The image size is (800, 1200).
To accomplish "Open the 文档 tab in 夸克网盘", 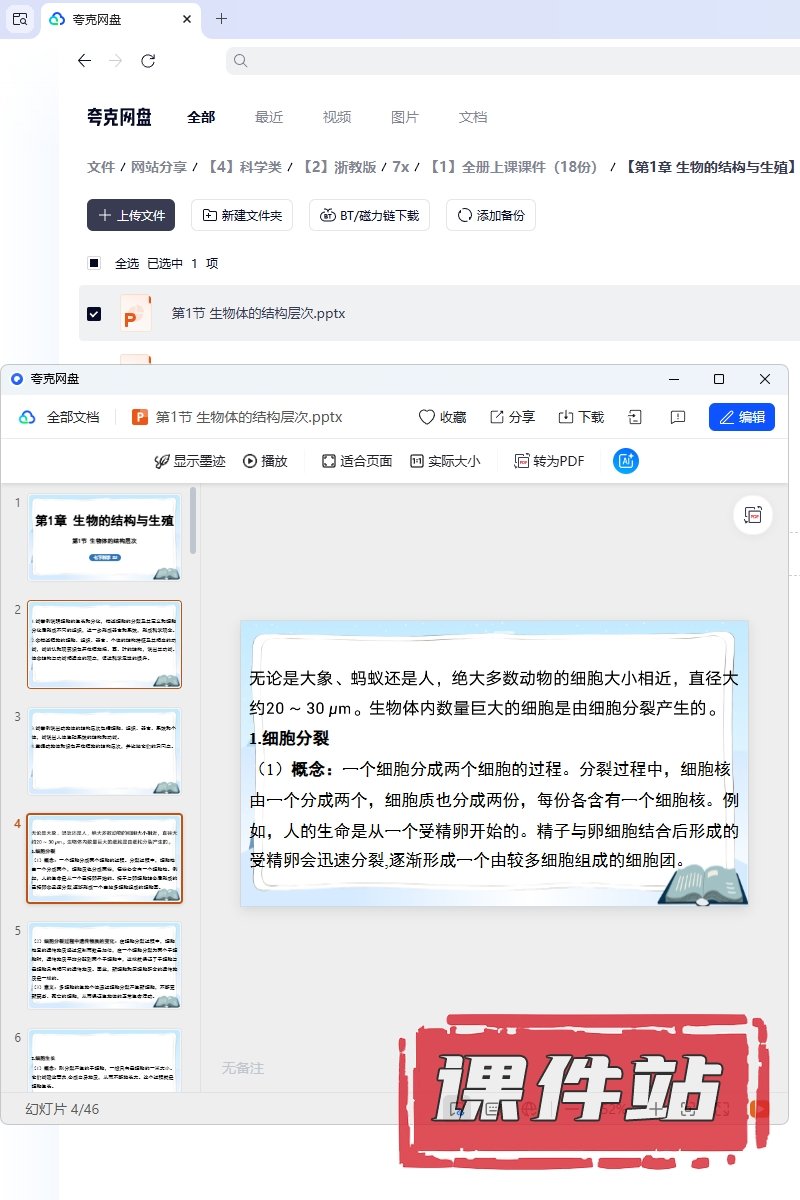I will click(x=472, y=117).
